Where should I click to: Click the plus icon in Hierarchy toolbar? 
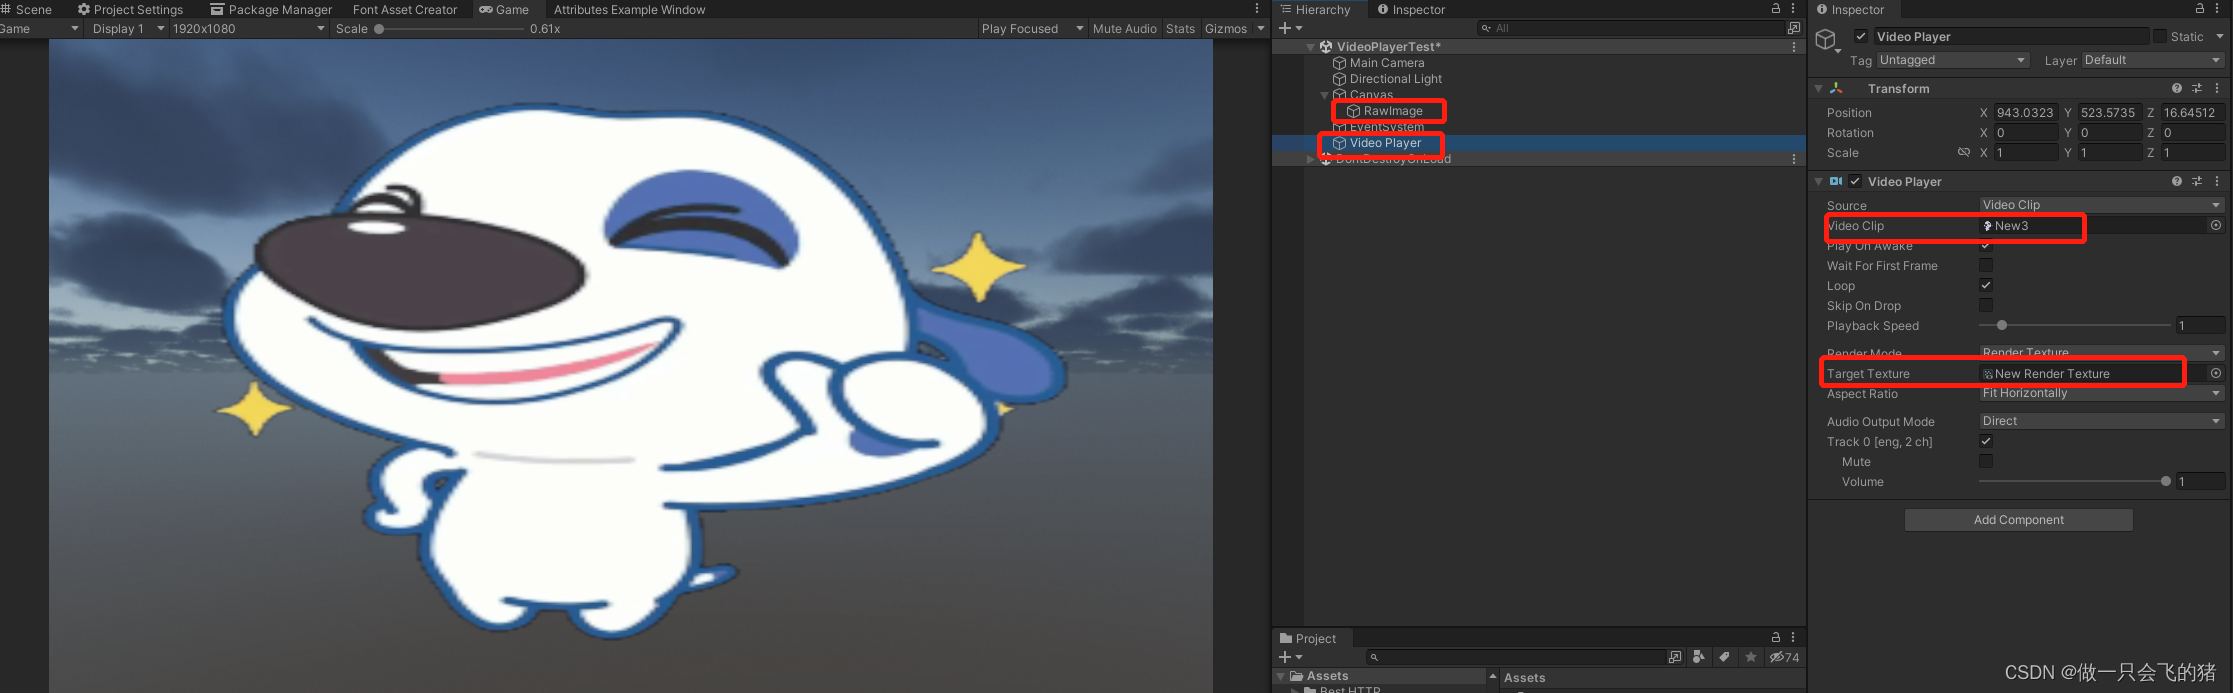pos(1285,28)
